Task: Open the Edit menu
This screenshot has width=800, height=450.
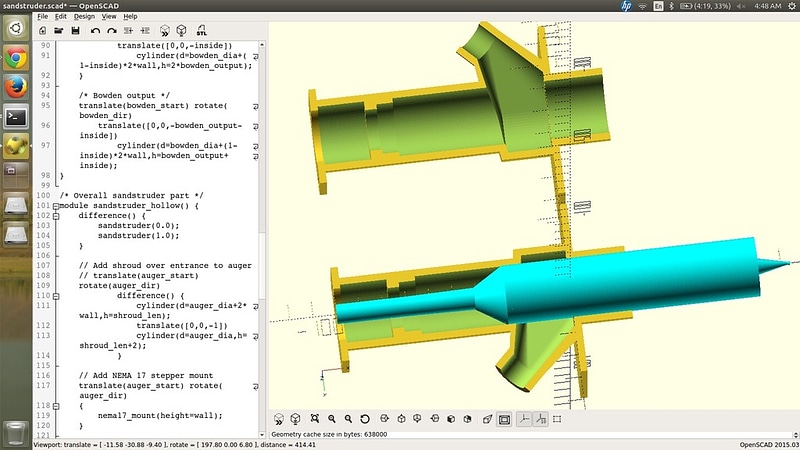Action: coord(61,16)
